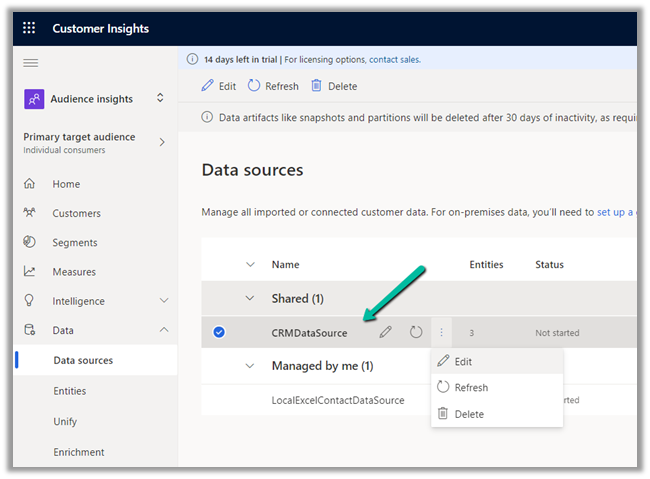Image resolution: width=650 pixels, height=479 pixels.
Task: Open the Audience insights switcher dropdown
Action: pyautogui.click(x=160, y=98)
